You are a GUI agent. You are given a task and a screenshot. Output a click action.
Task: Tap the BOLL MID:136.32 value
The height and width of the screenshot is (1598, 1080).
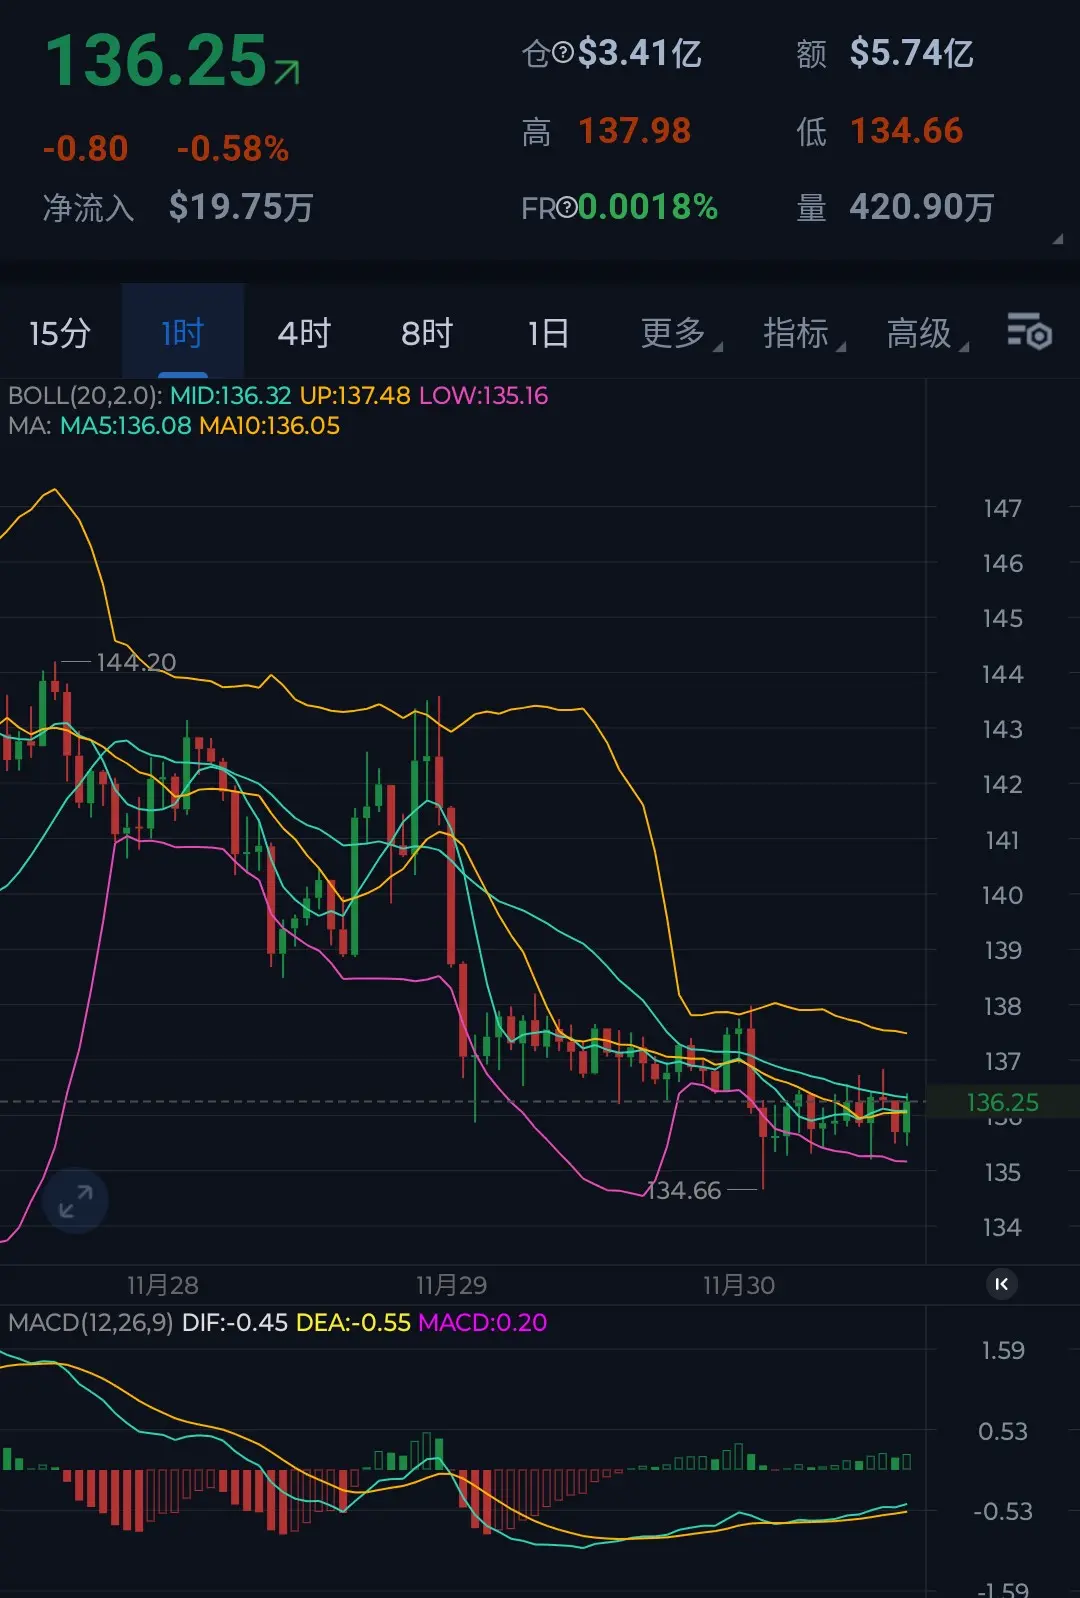[x=230, y=395]
